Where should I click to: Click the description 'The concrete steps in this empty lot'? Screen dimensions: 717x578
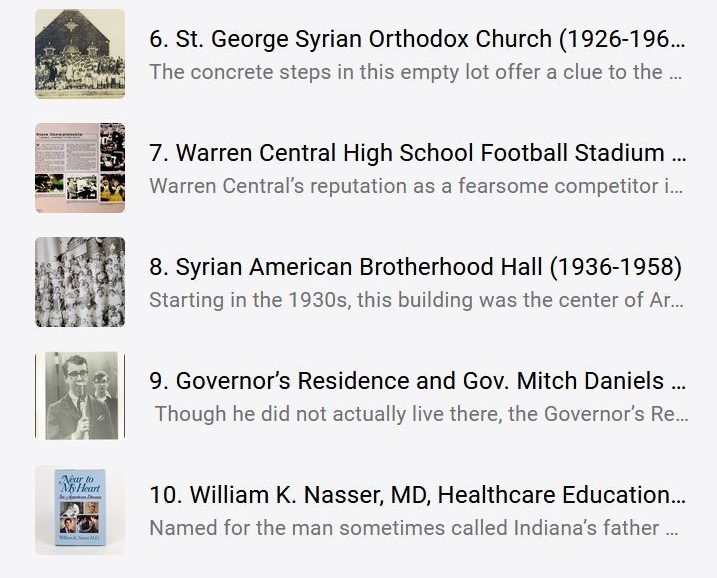[415, 72]
